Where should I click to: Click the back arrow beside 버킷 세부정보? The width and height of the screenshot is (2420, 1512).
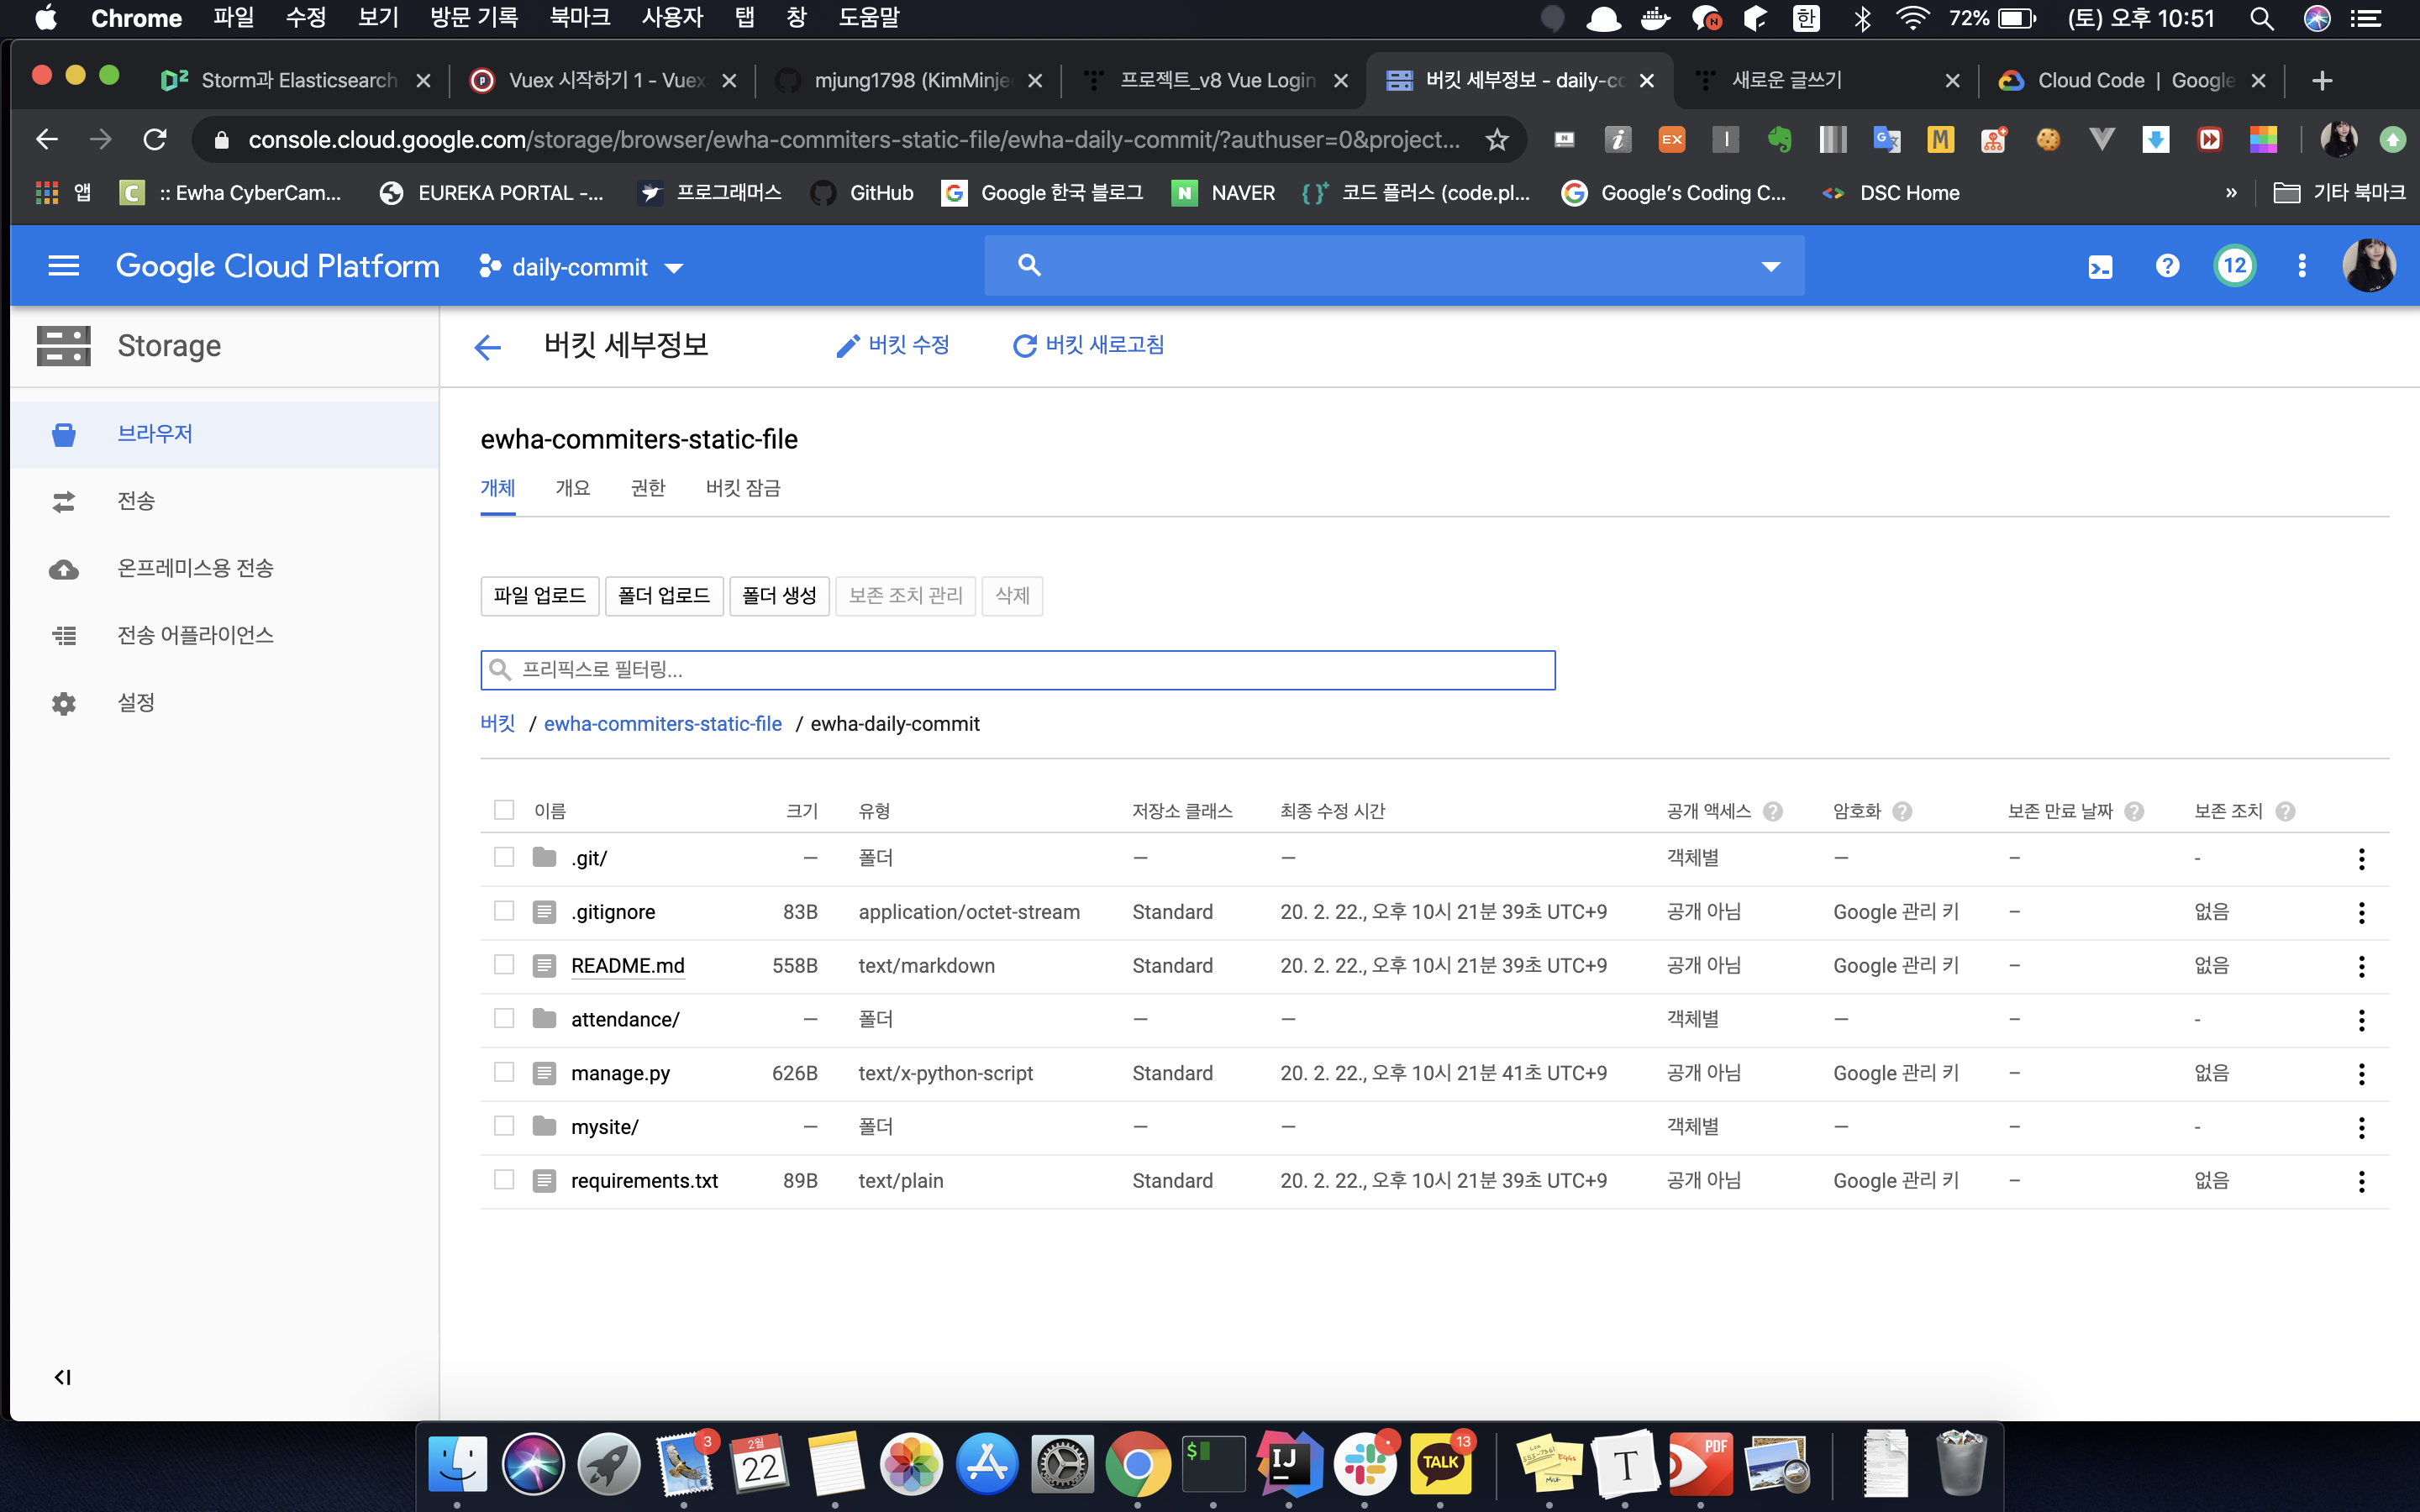coord(487,347)
